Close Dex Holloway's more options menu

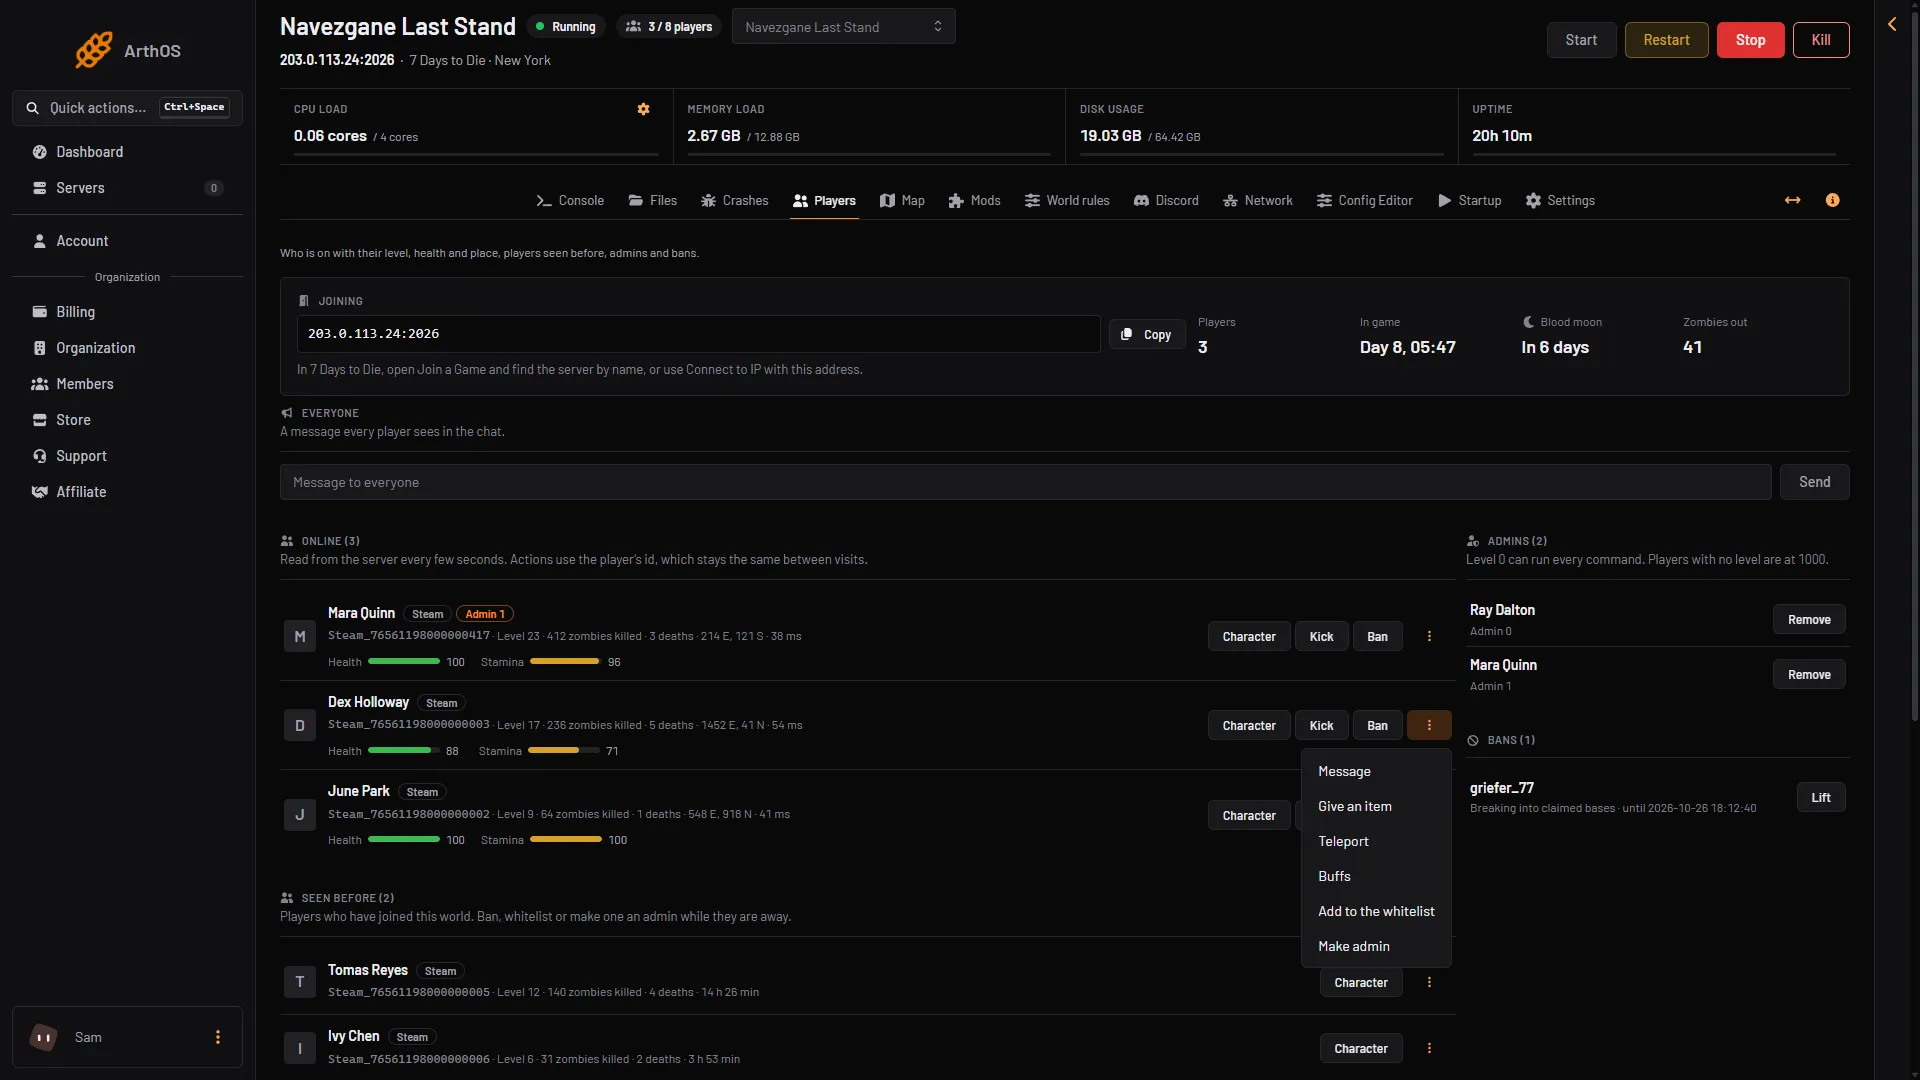pos(1429,725)
